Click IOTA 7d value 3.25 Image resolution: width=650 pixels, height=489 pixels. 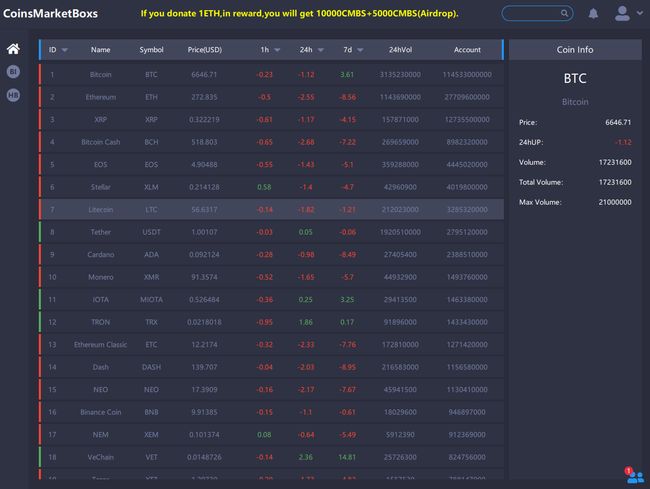(x=347, y=299)
